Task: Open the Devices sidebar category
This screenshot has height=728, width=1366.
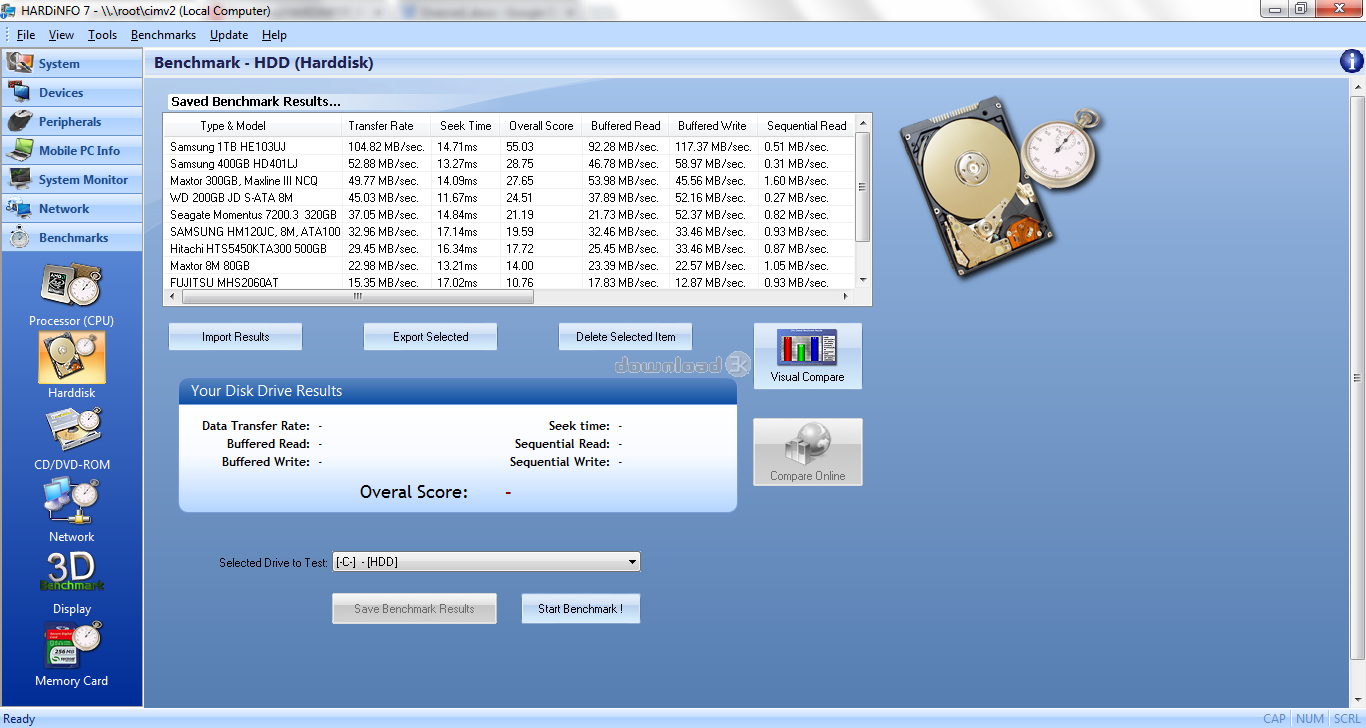Action: click(72, 93)
